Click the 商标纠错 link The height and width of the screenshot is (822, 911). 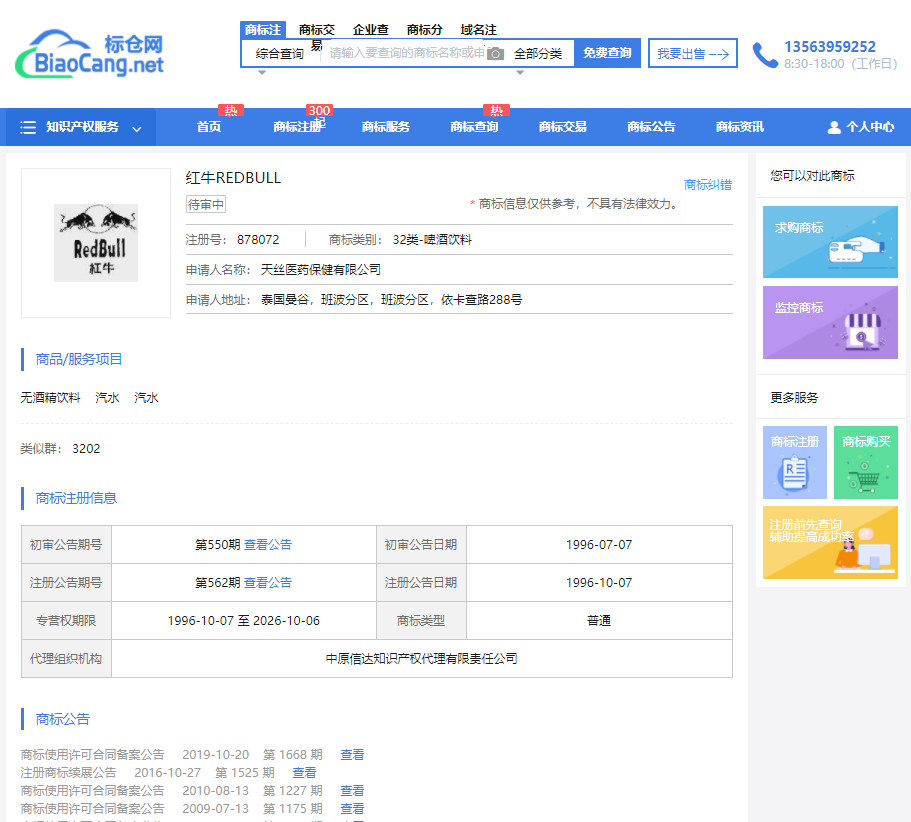pos(708,185)
